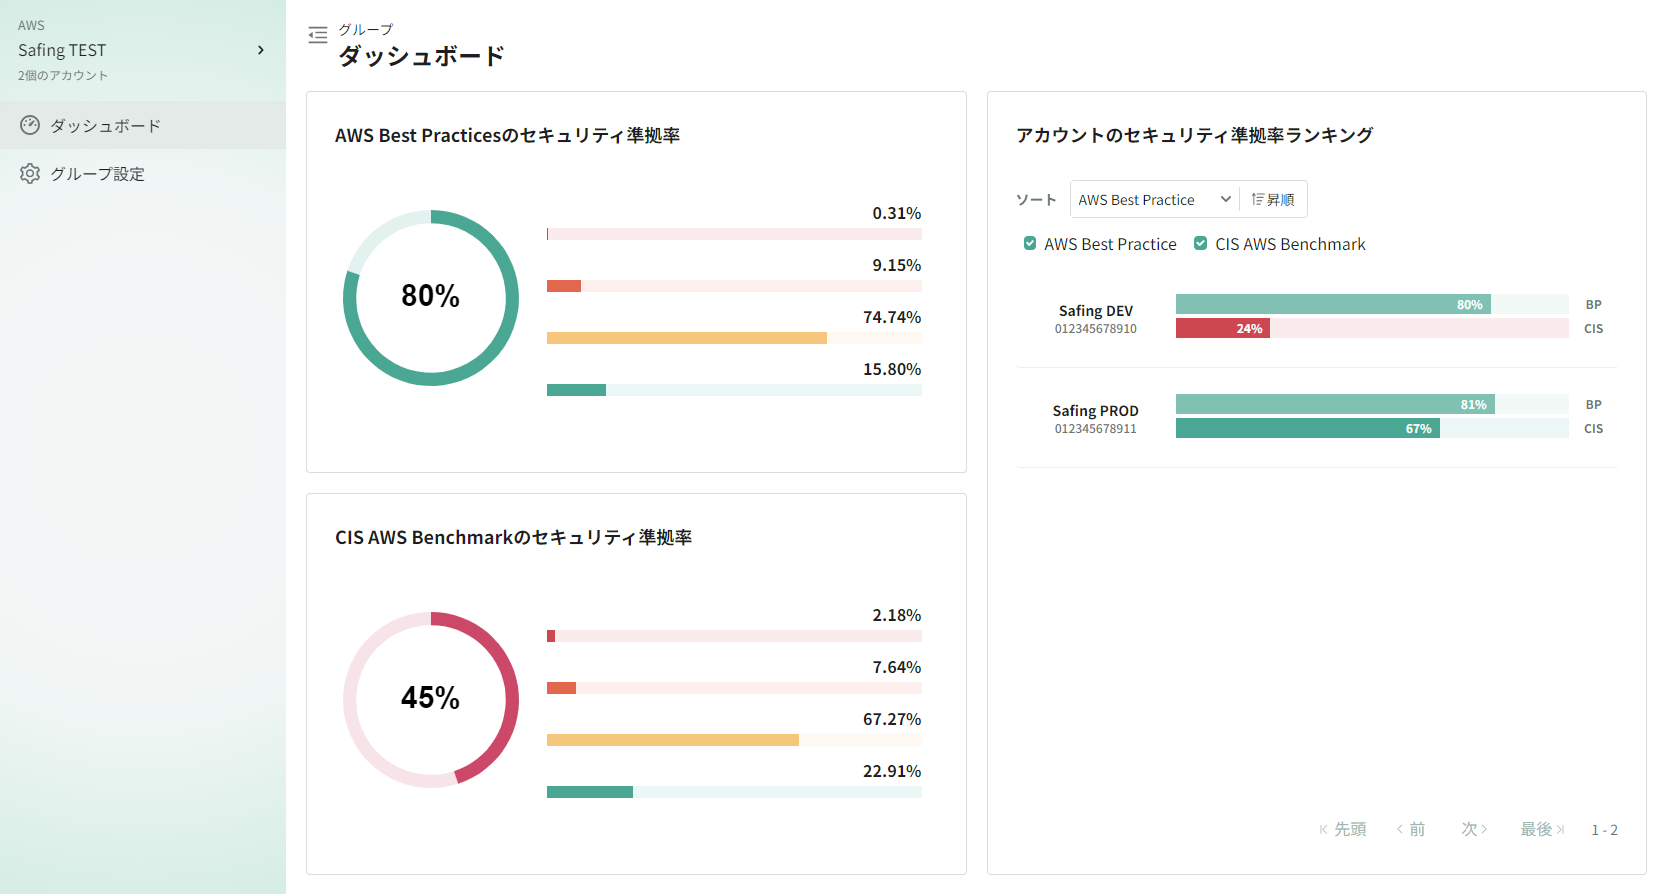Image resolution: width=1664 pixels, height=894 pixels.
Task: Click the dashboard gauge icon in sidebar
Action: 30,125
